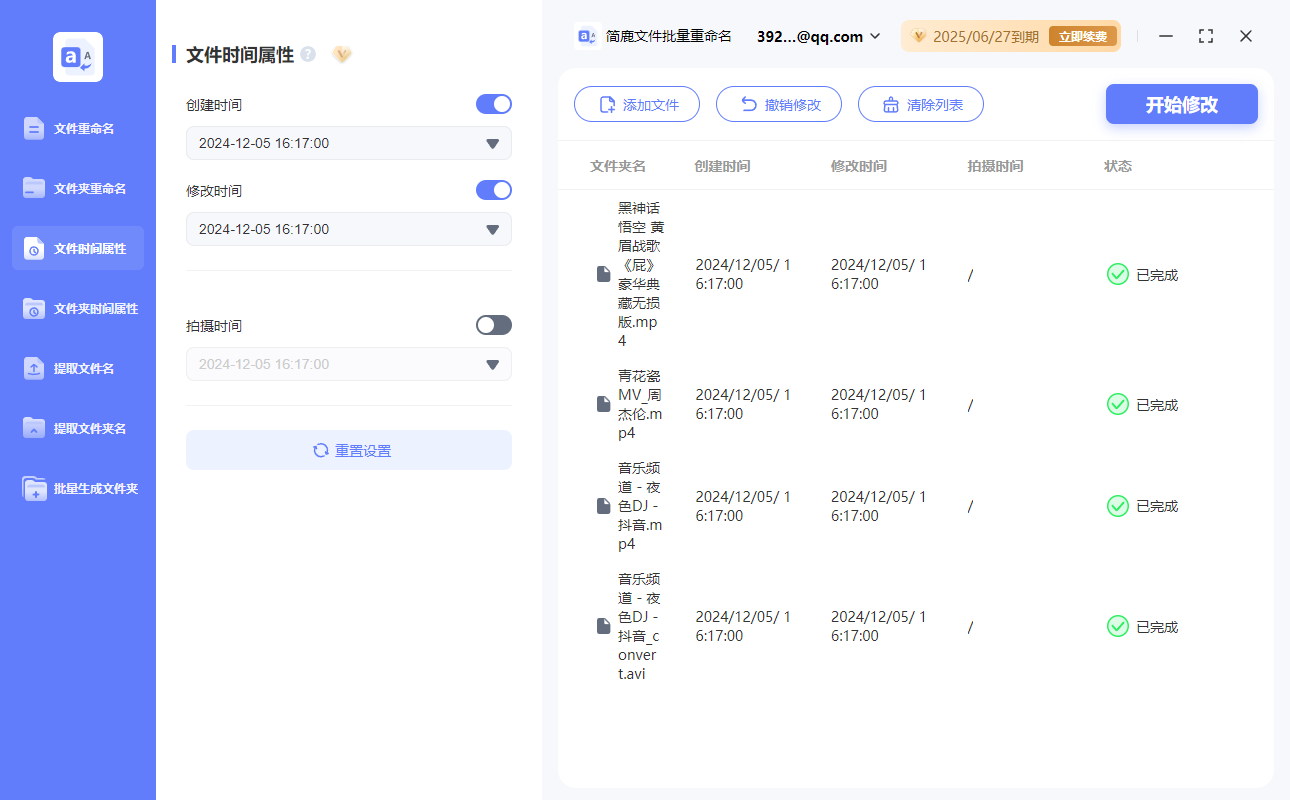Click the VIP crown icon near the title
The image size is (1290, 800).
coord(342,55)
